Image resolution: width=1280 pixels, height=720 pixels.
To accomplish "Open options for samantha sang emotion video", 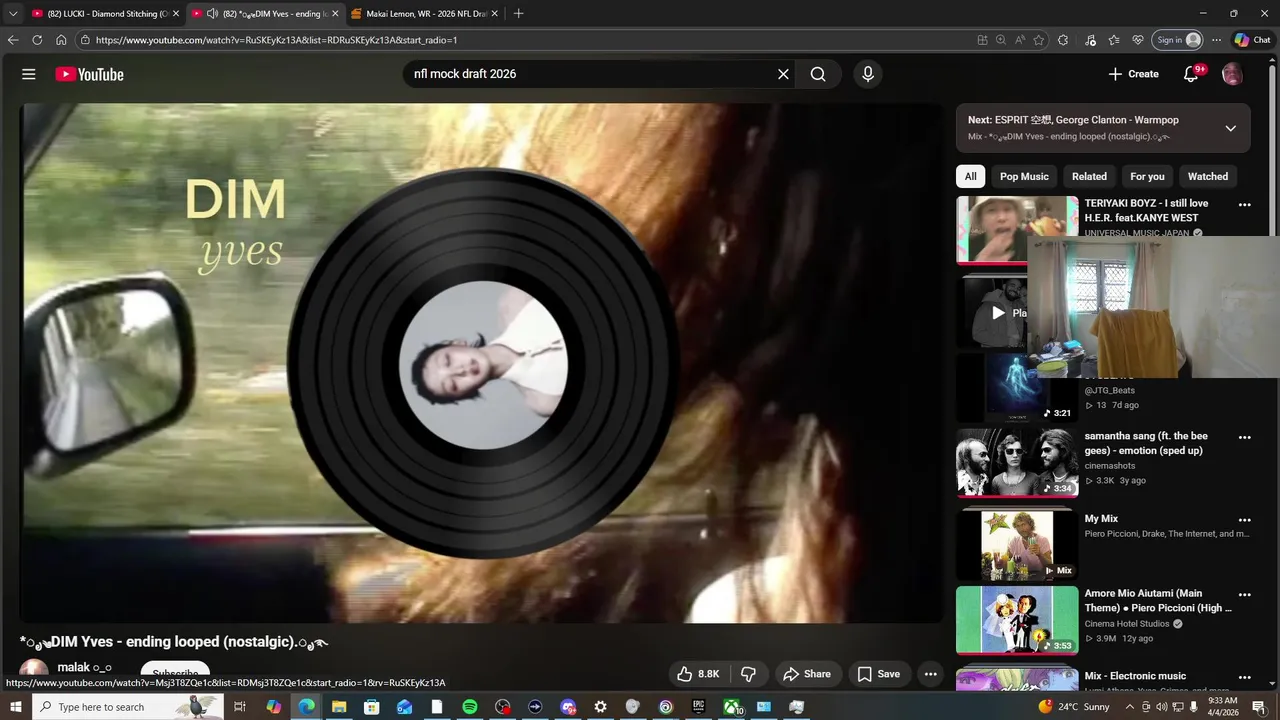I will click(1244, 438).
